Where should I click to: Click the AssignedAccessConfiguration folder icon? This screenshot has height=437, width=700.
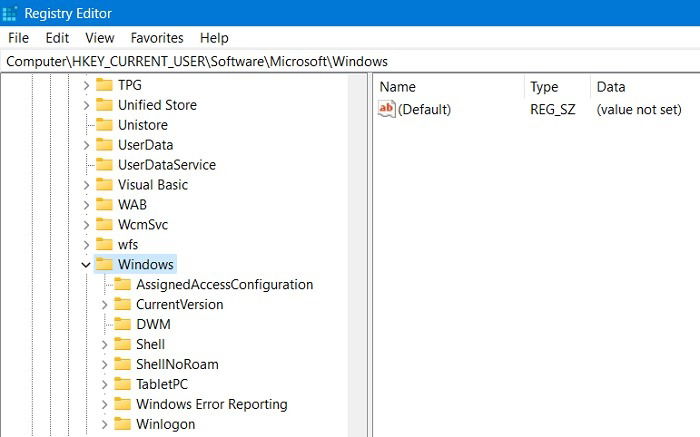(x=122, y=284)
